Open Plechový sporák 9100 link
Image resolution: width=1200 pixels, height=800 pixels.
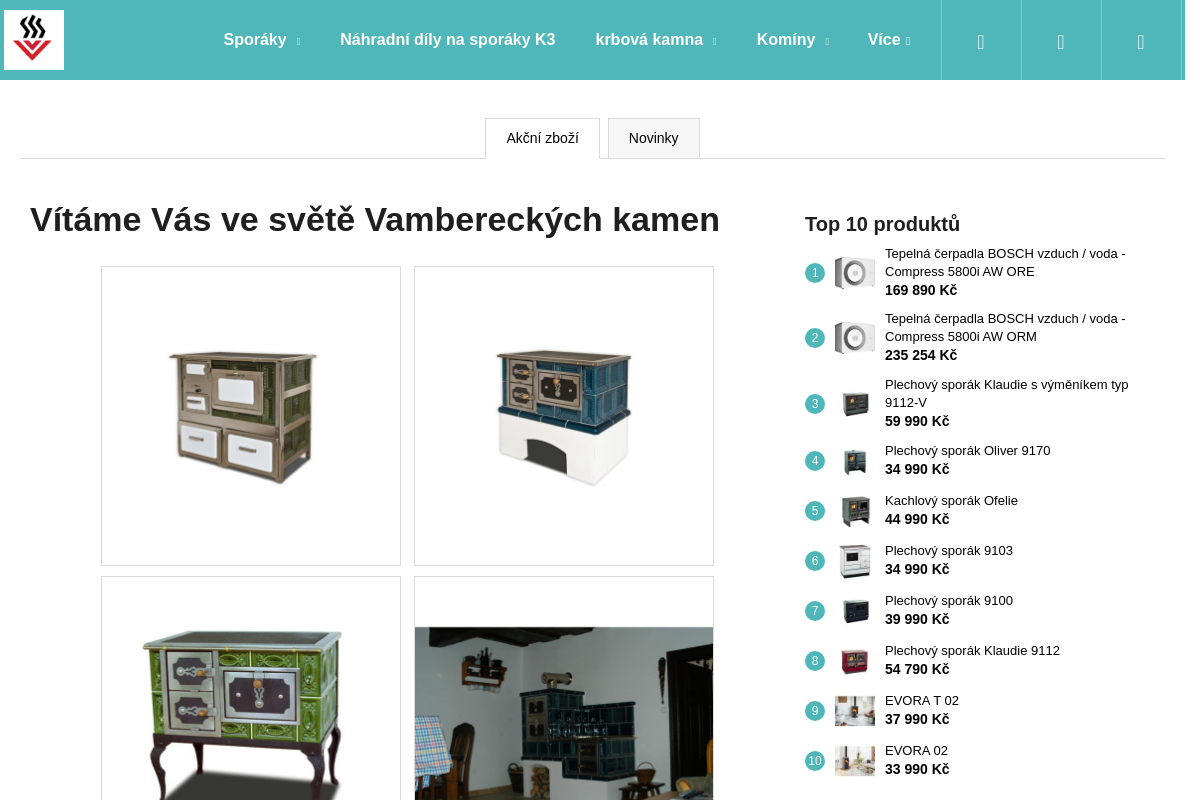click(949, 601)
